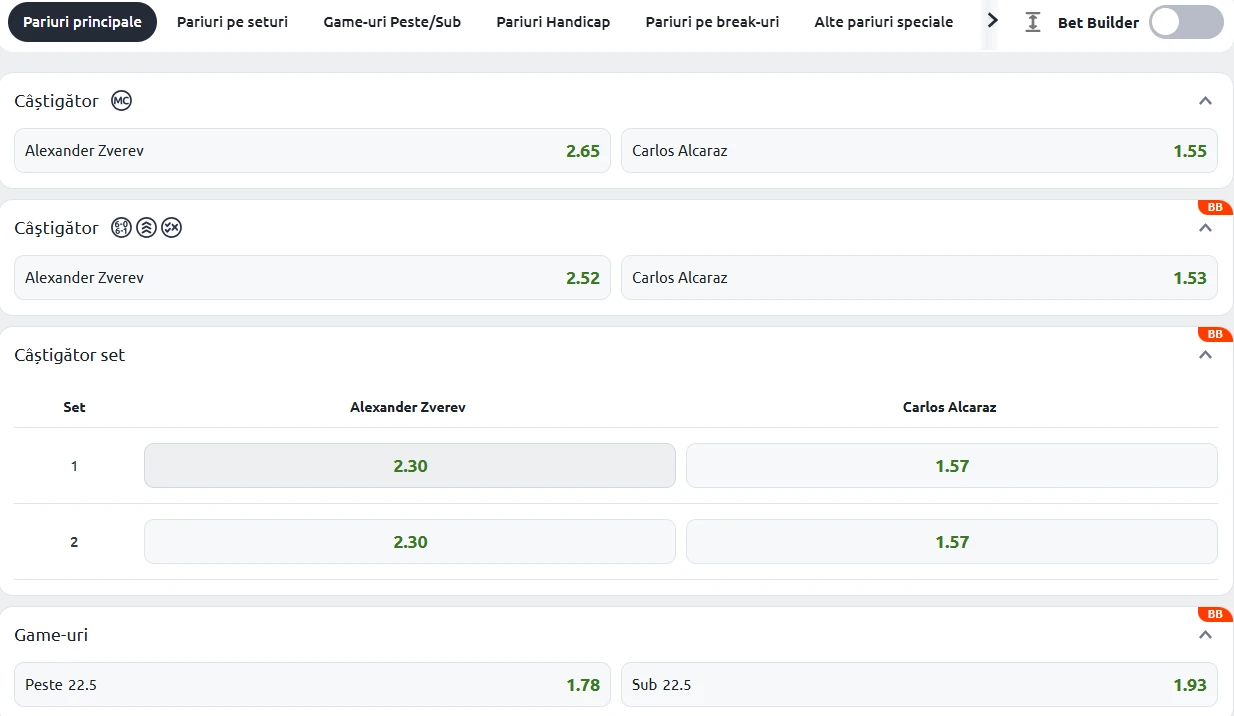Choose Sub 22.5 at 1.93
This screenshot has width=1234, height=716.
click(x=919, y=685)
